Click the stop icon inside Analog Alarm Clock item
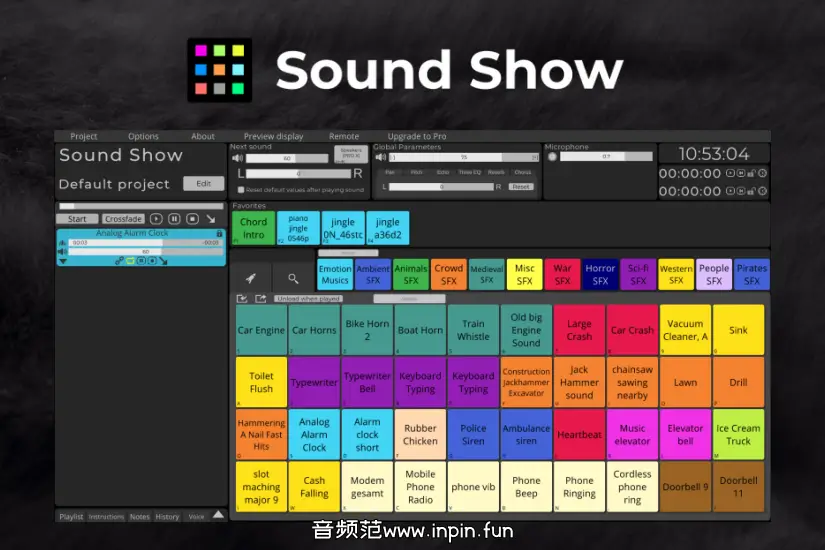The width and height of the screenshot is (825, 550). tap(152, 261)
